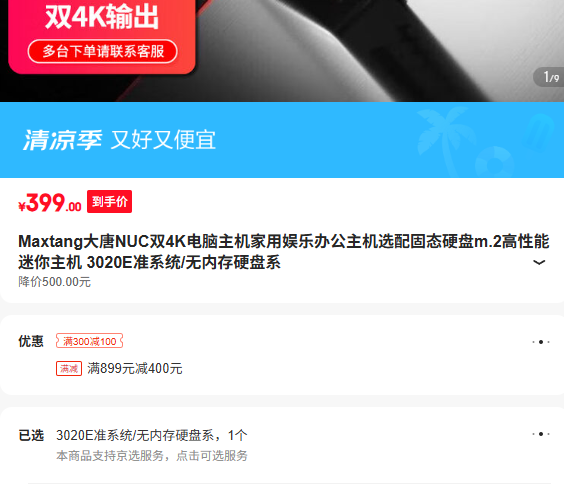The image size is (564, 490).
Task: Tap the Maxtang大唐NUC product title text
Action: point(283,251)
